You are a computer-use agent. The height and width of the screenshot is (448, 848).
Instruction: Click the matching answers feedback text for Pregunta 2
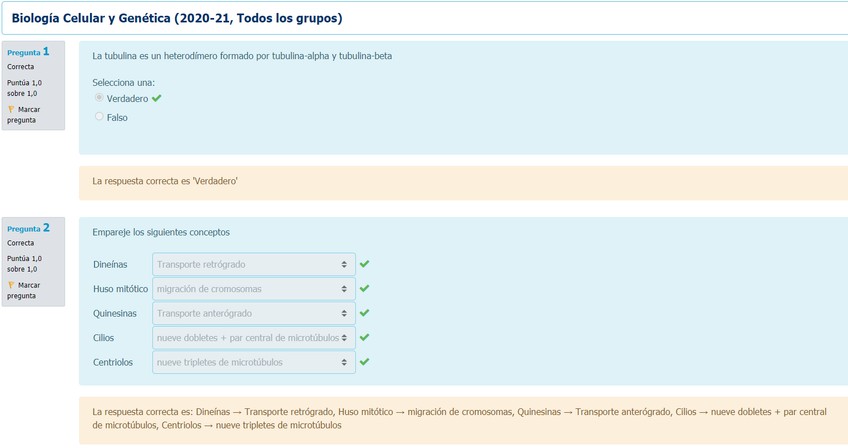click(x=459, y=418)
